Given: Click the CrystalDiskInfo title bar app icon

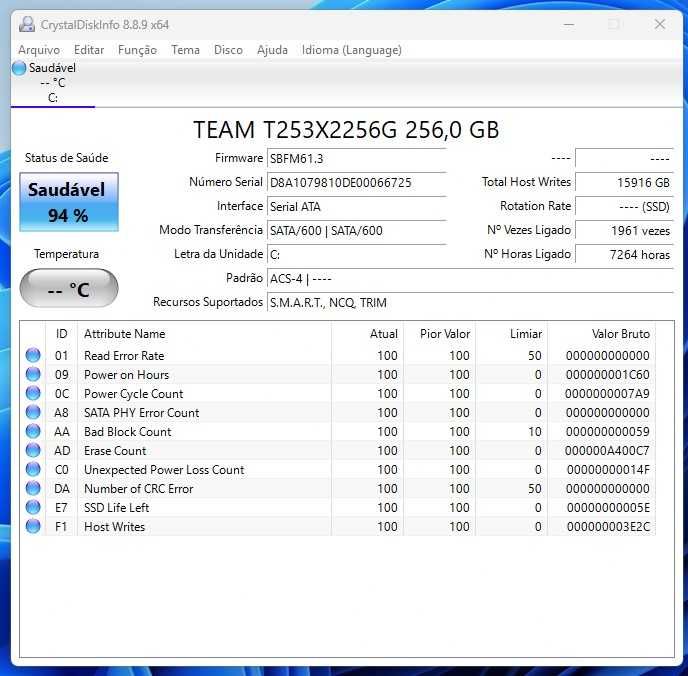Looking at the screenshot, I should click(27, 24).
